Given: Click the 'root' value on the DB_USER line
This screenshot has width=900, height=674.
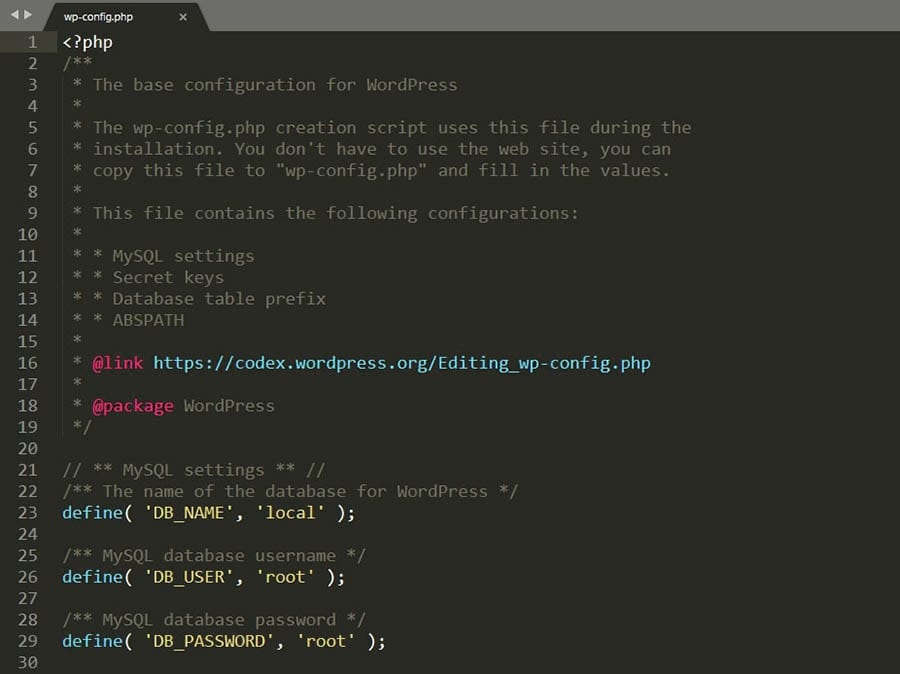Looking at the screenshot, I should pos(291,577).
